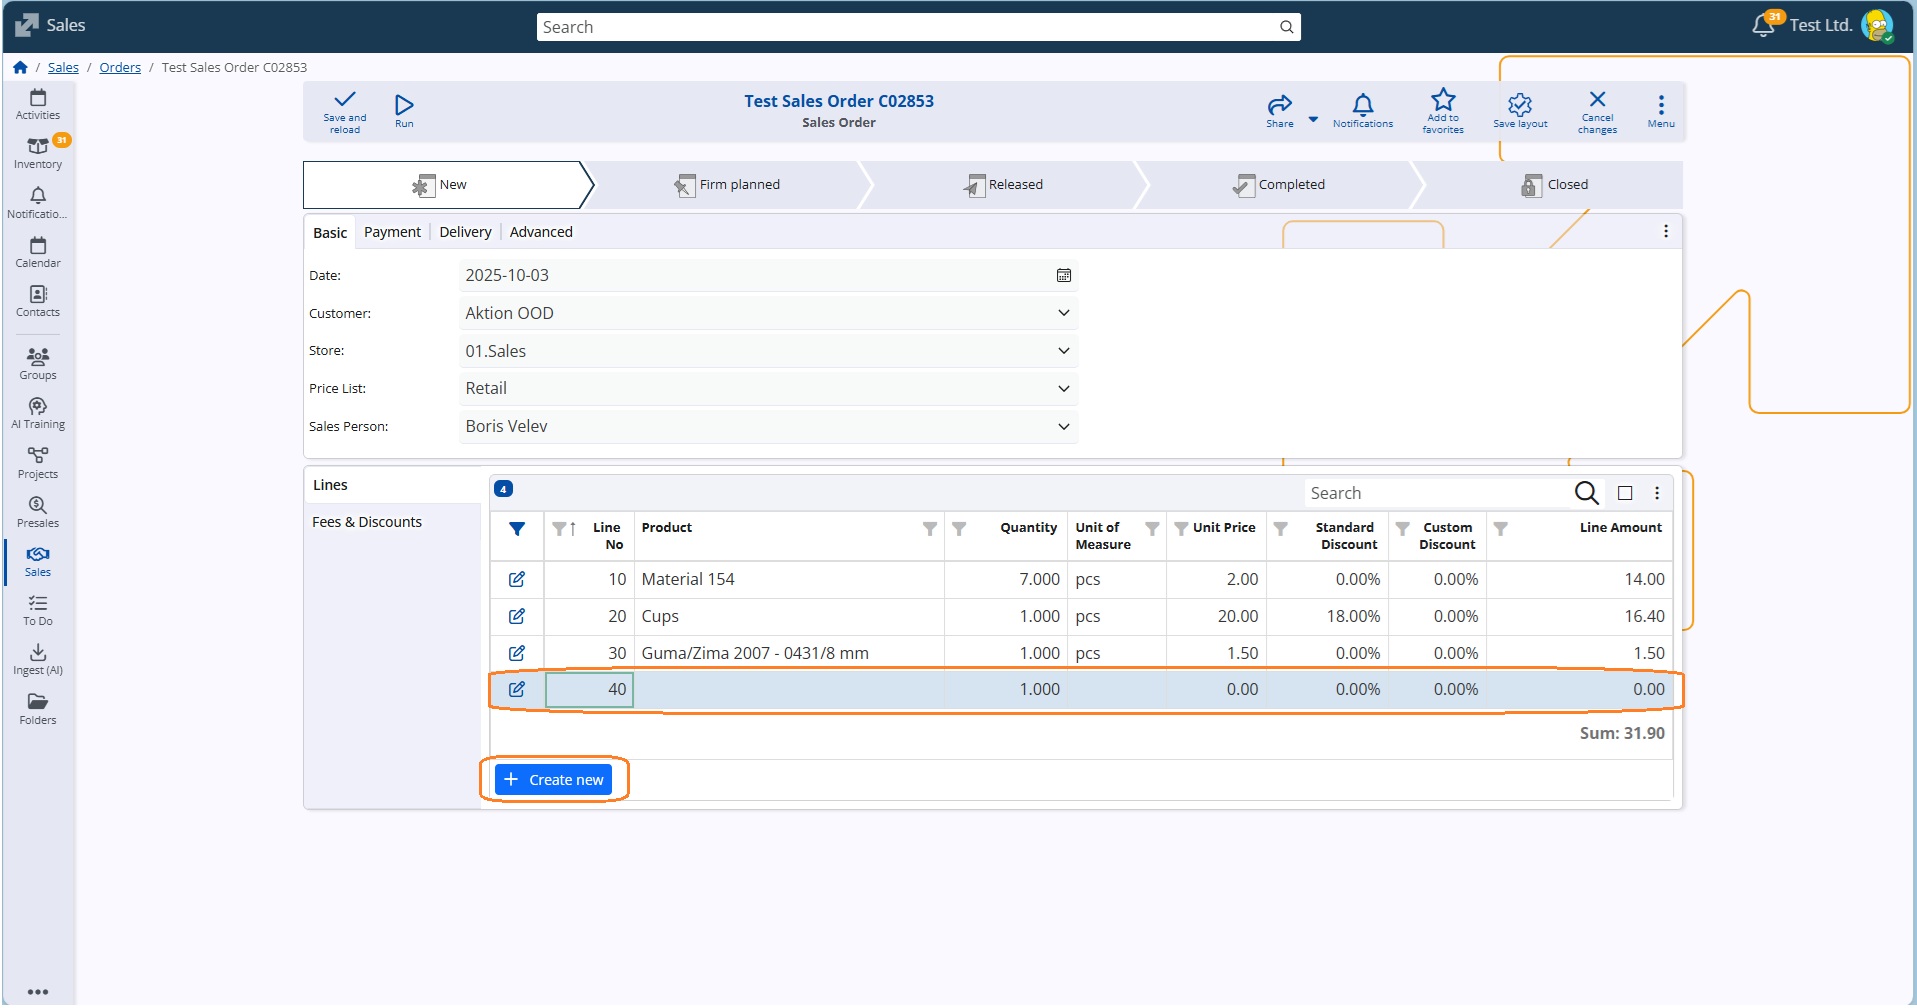Open Folders in the sidebar
The width and height of the screenshot is (1917, 1008).
(38, 709)
